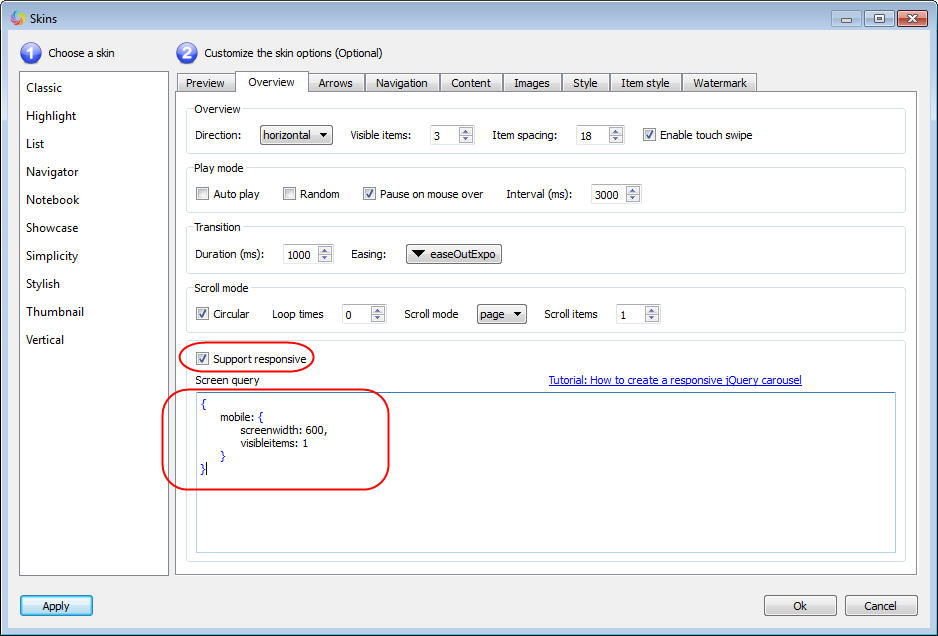Screen dimensions: 938x636
Task: Open the responsive jQuery carousel tutorial link
Action: pos(674,380)
